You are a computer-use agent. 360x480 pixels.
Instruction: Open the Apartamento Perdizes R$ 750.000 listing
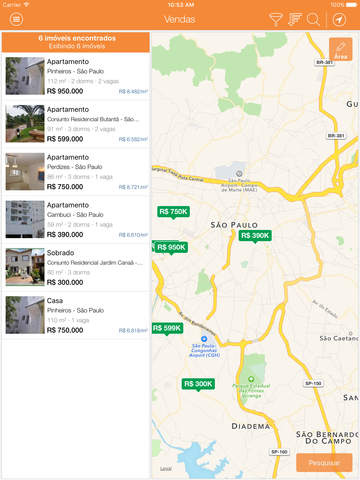(76, 172)
